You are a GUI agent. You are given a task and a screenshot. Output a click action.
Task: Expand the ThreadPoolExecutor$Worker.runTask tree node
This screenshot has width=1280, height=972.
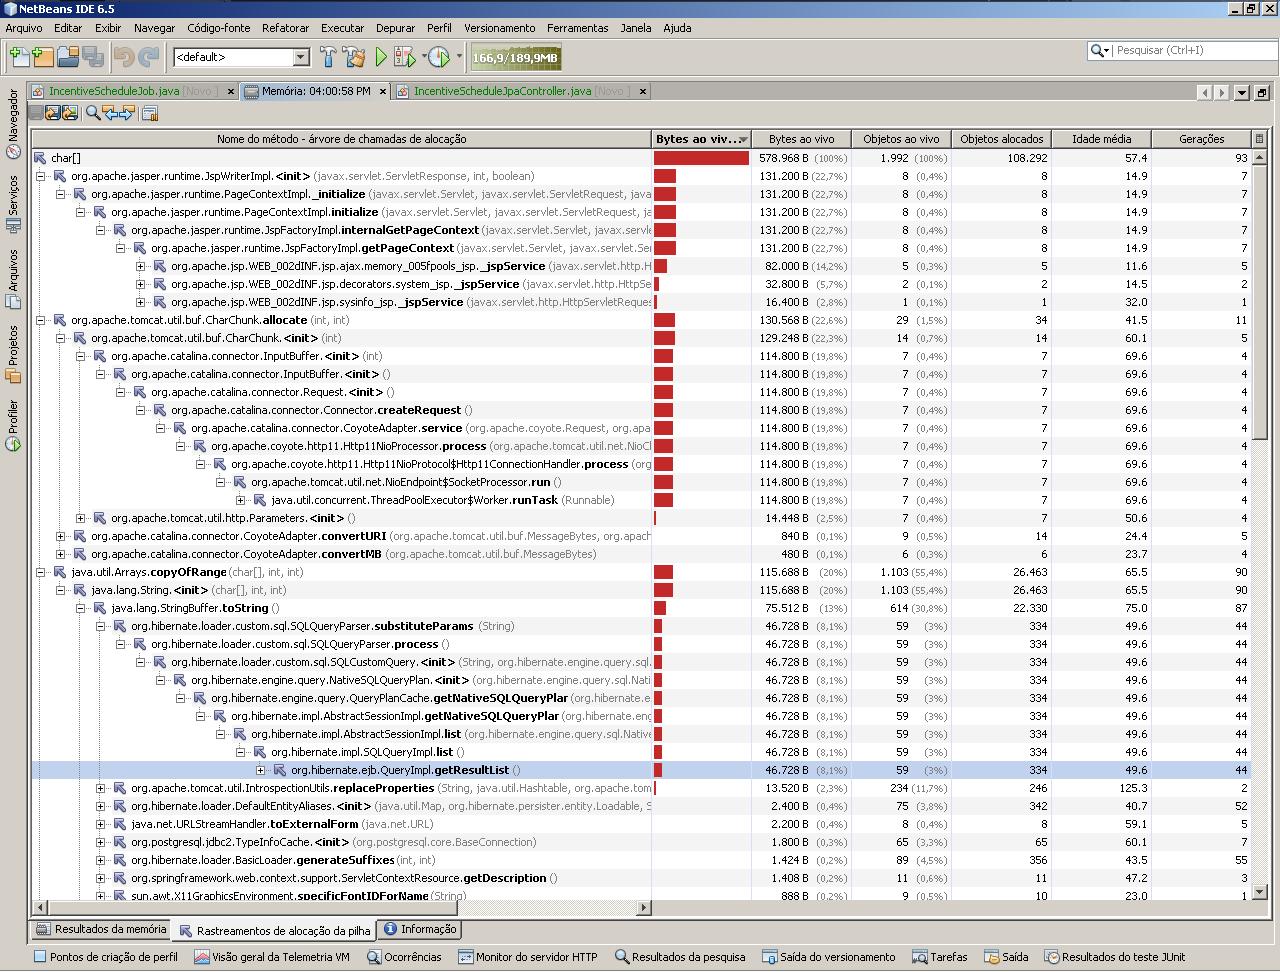pos(240,500)
